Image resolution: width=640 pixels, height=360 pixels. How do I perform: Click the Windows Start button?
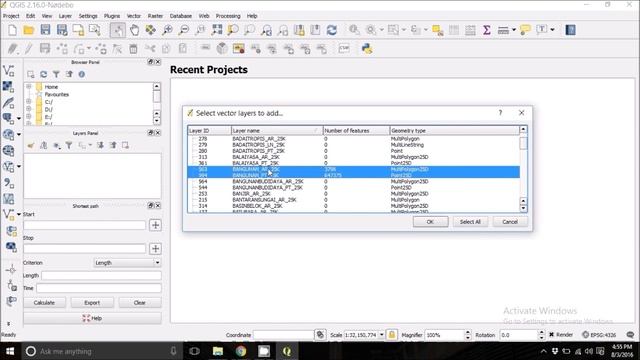point(10,351)
